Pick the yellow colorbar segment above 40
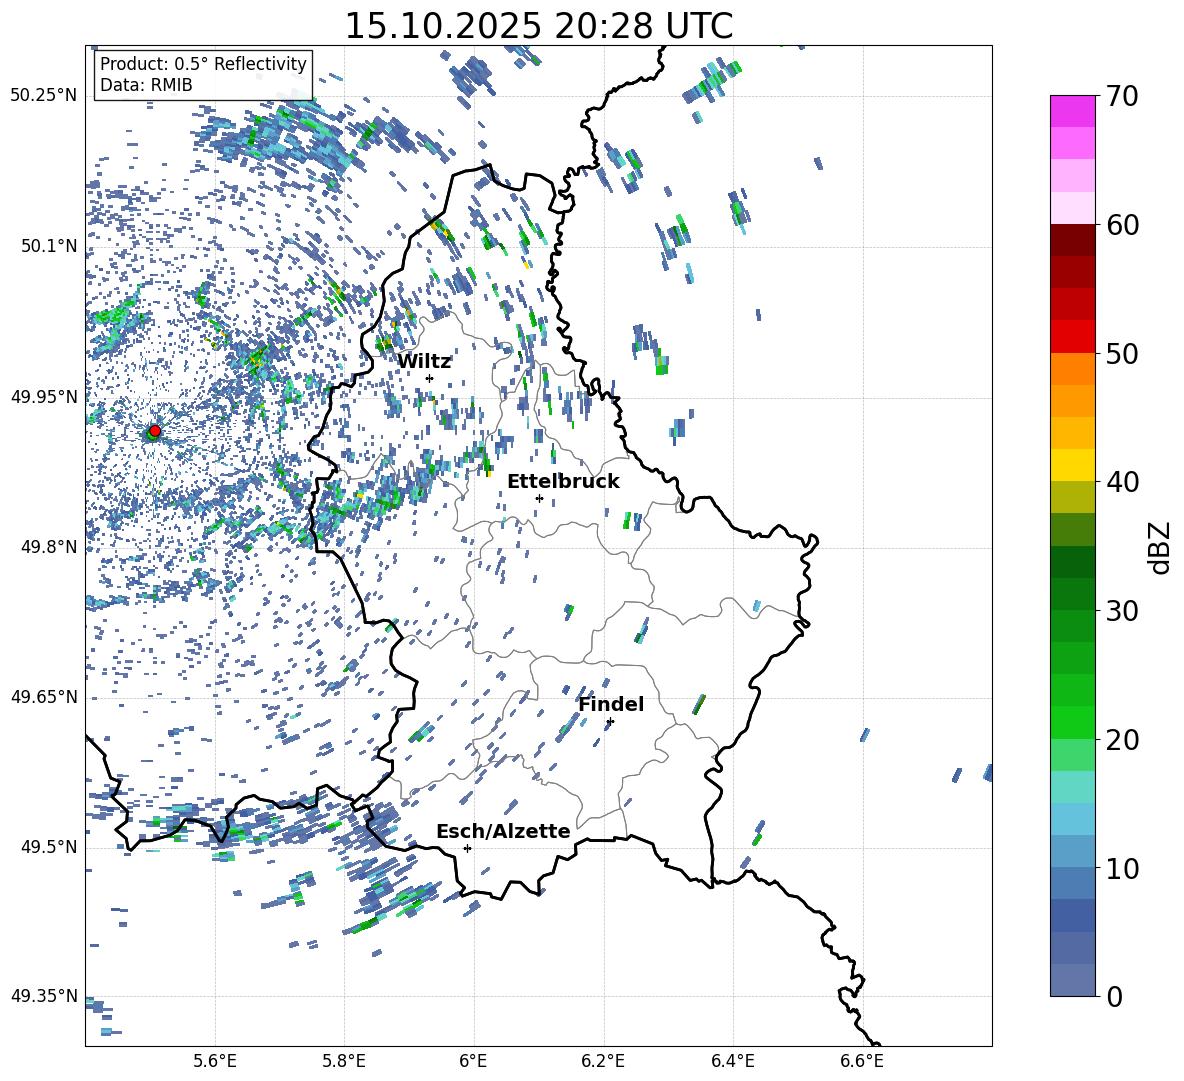 pyautogui.click(x=1073, y=465)
